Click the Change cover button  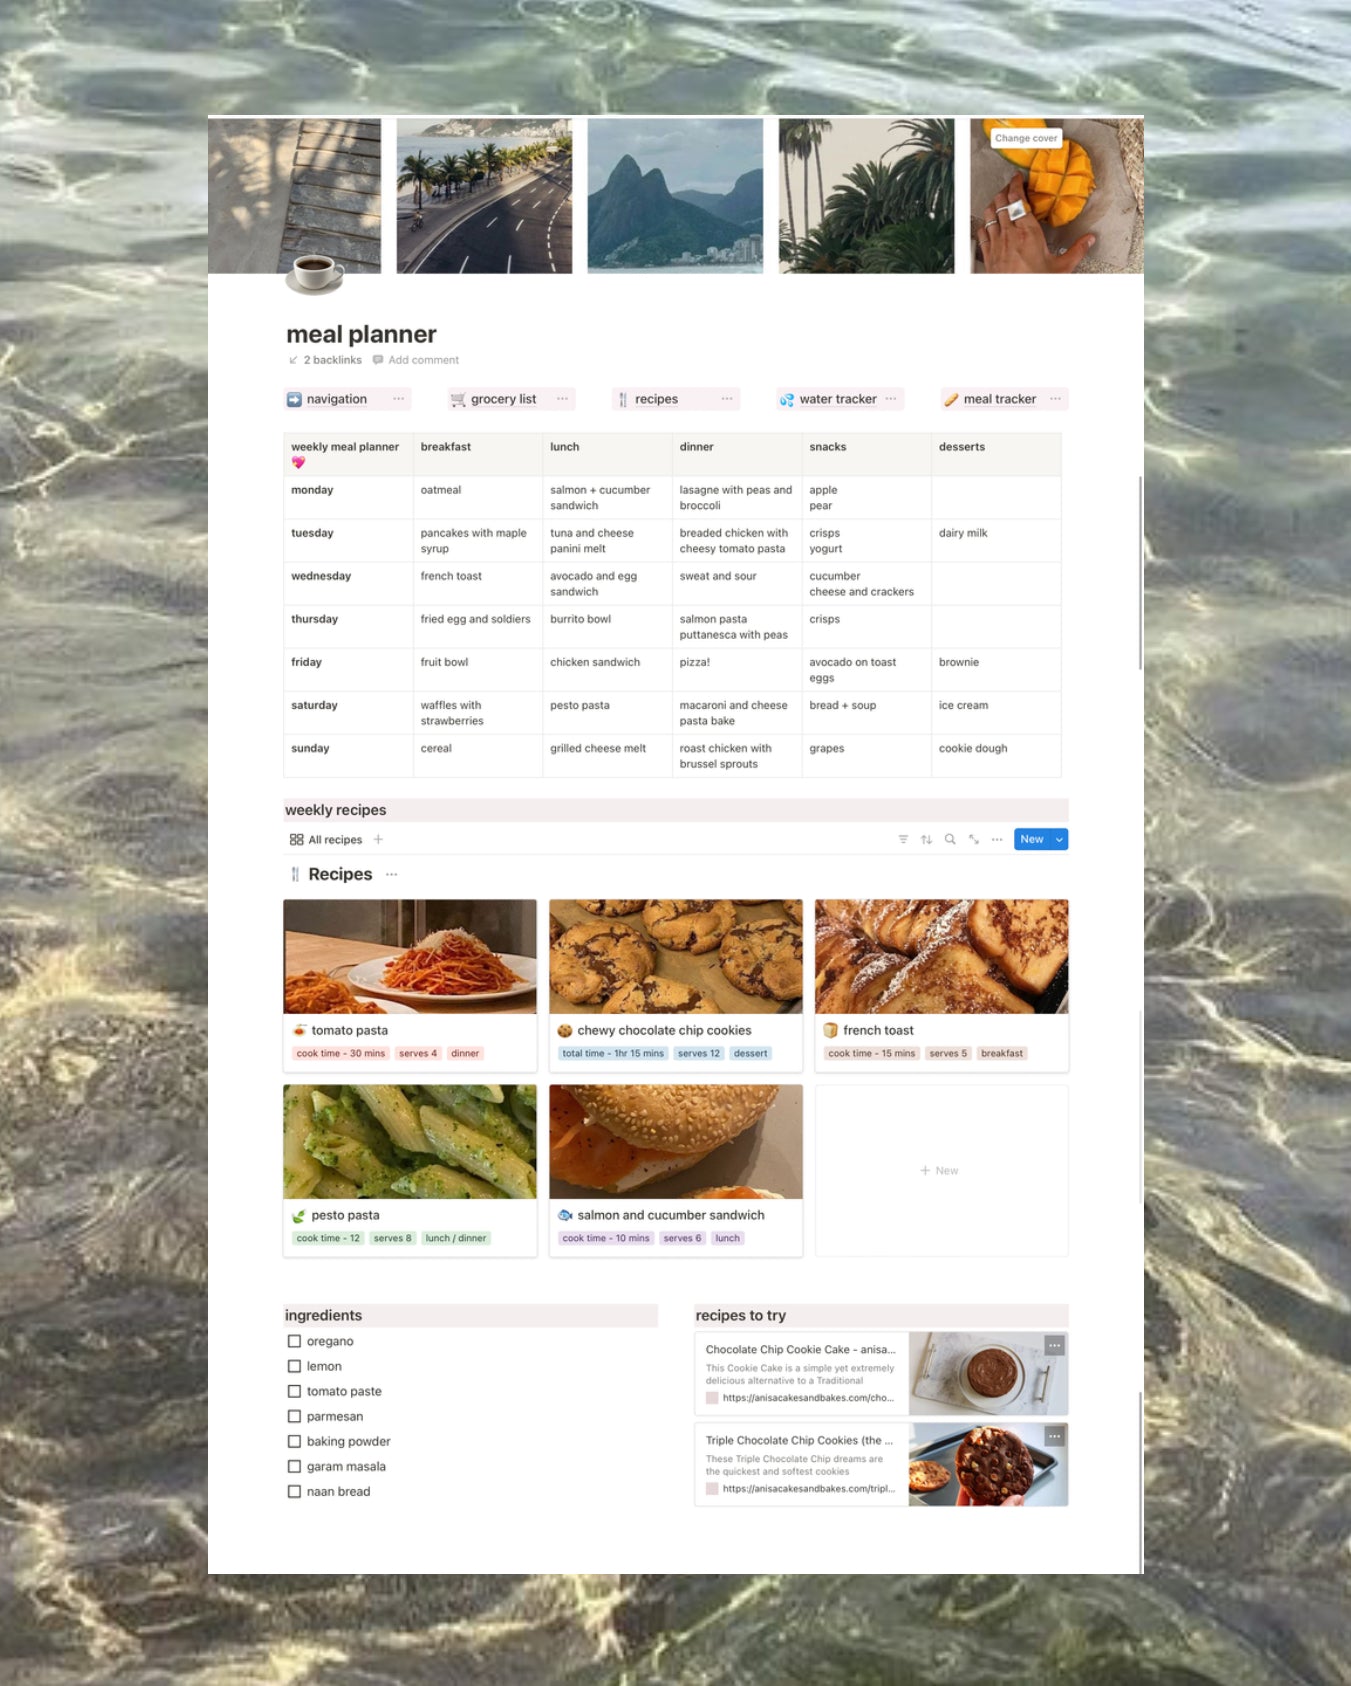[1026, 138]
